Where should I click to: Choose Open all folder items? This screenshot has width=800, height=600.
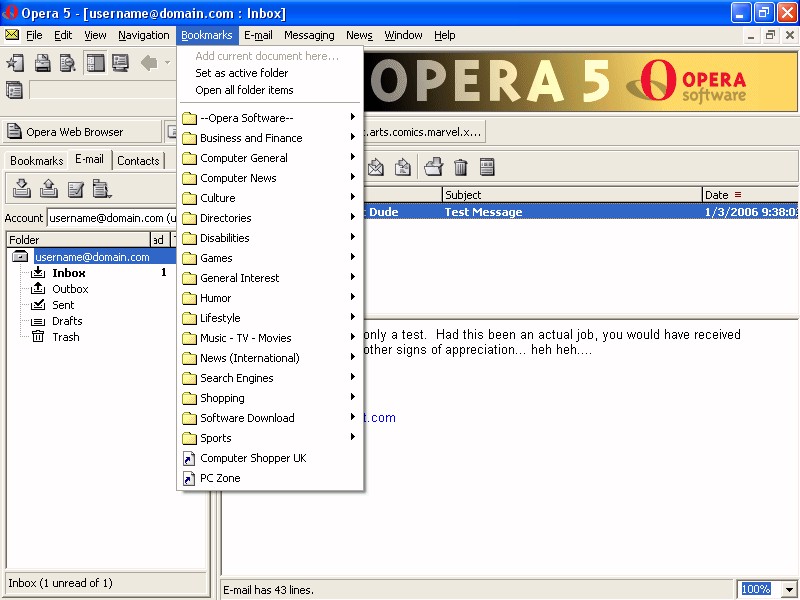click(x=270, y=90)
